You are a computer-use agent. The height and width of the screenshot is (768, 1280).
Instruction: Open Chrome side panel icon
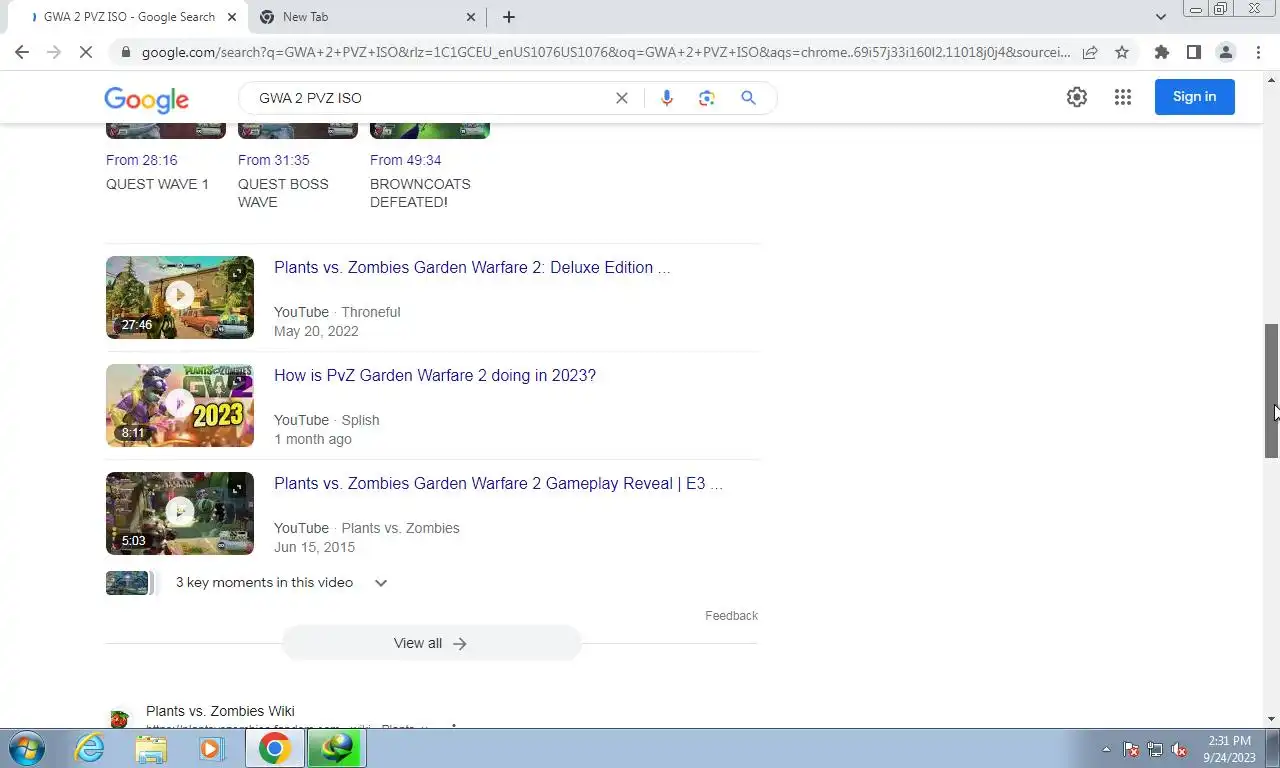1193,52
